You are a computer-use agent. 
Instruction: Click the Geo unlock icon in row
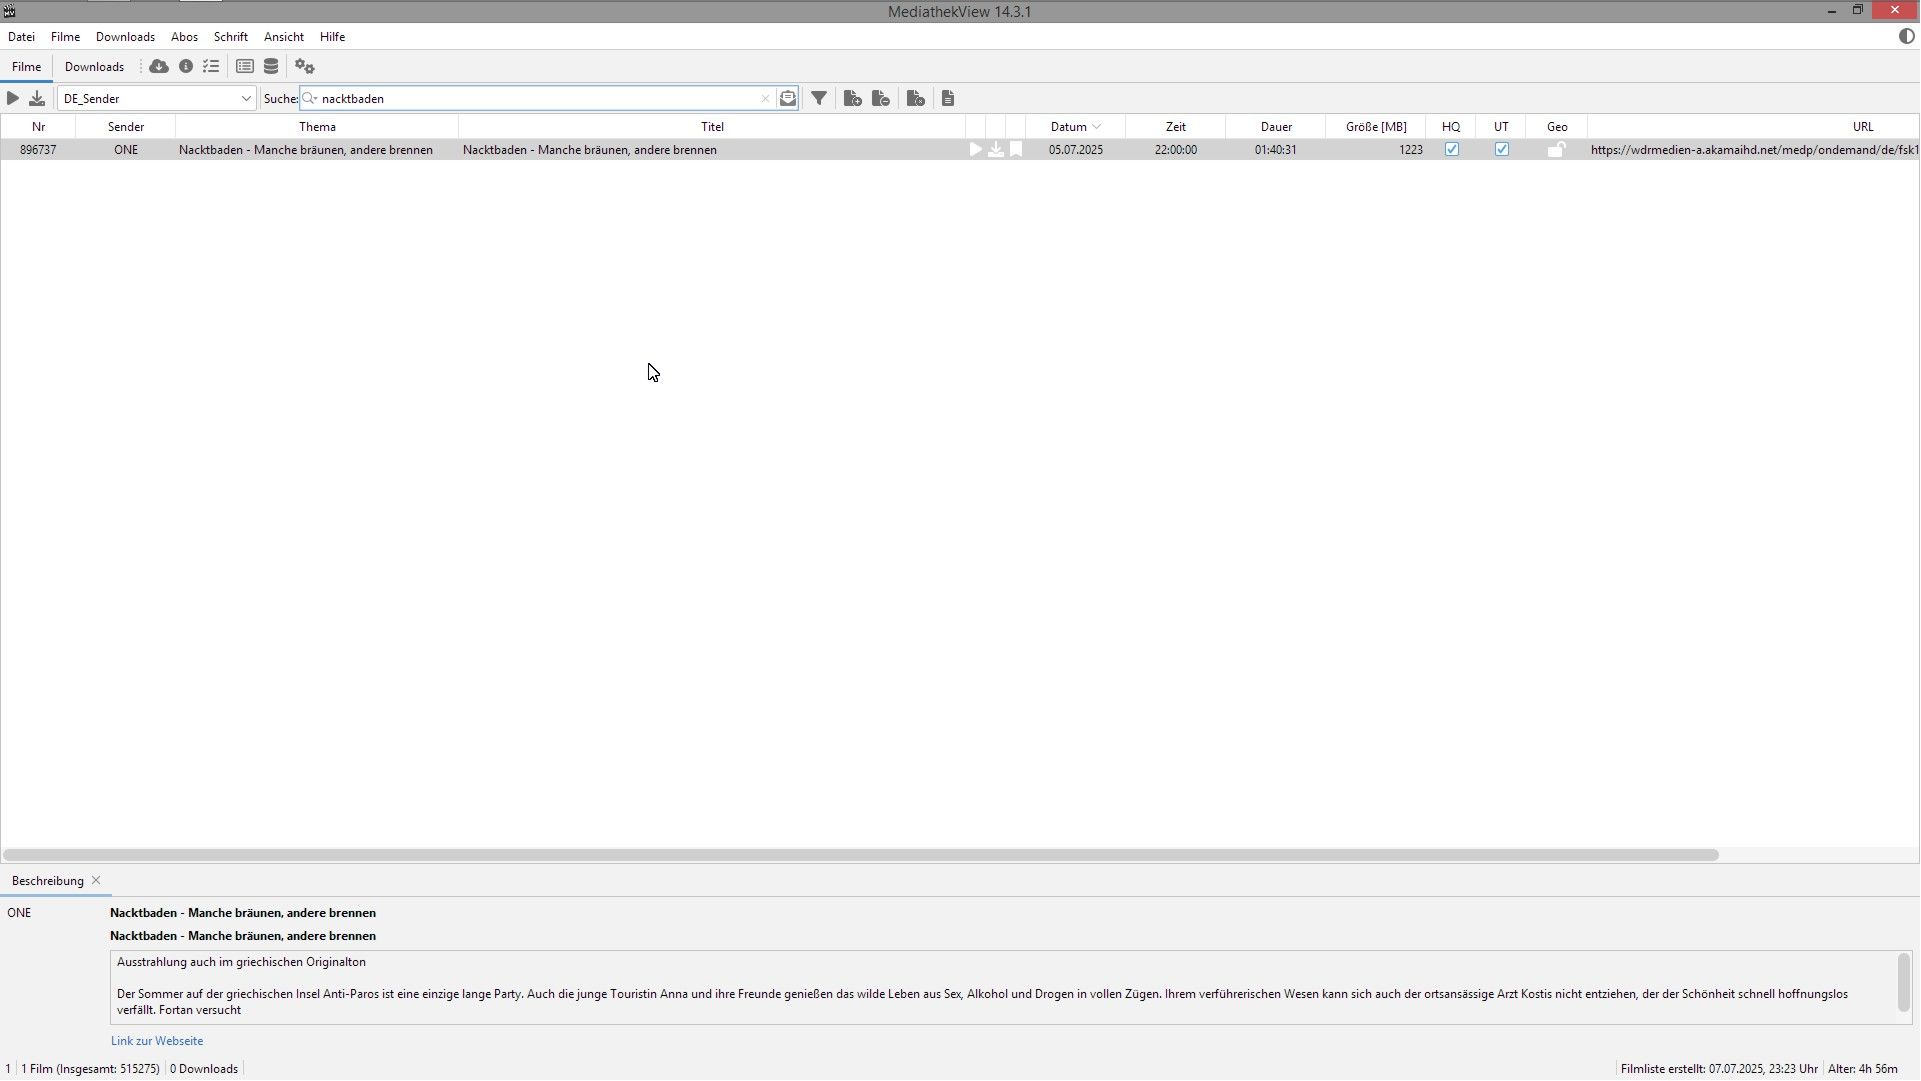click(1557, 150)
